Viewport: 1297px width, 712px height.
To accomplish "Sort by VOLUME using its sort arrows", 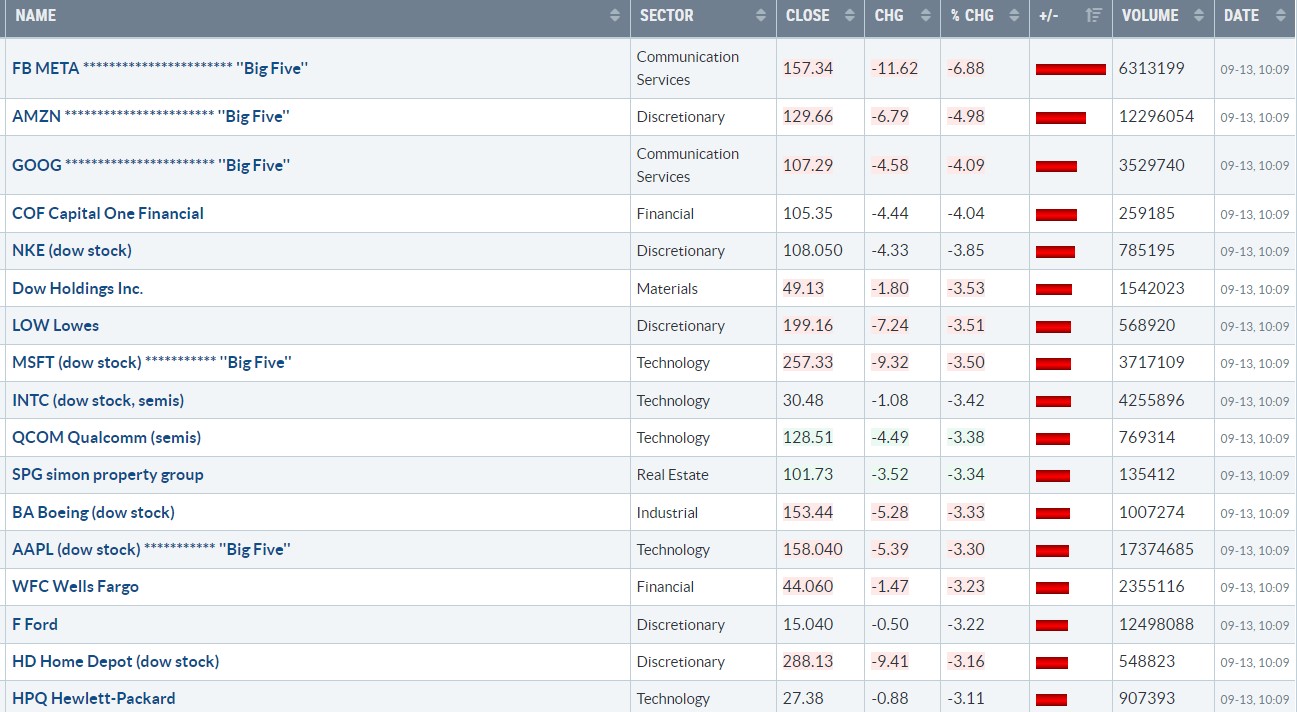I will coord(1199,16).
